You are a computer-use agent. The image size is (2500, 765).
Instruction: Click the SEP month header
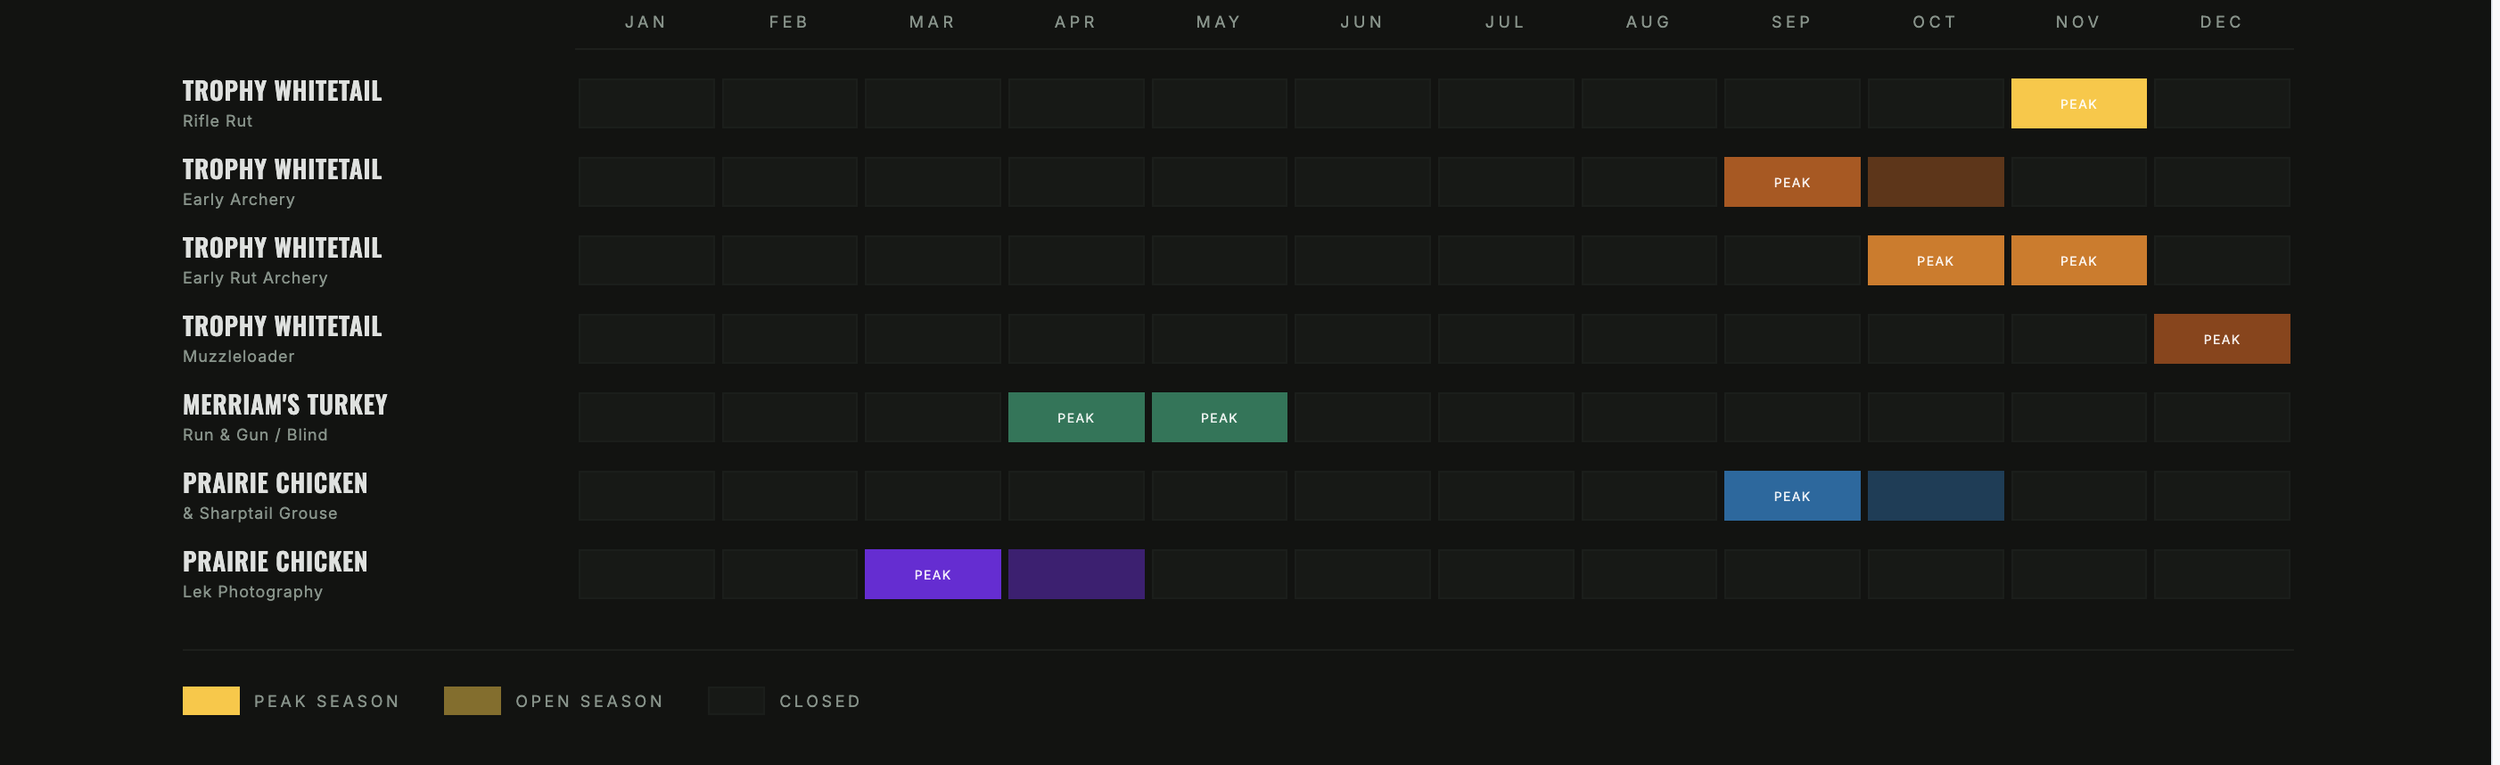(1792, 22)
